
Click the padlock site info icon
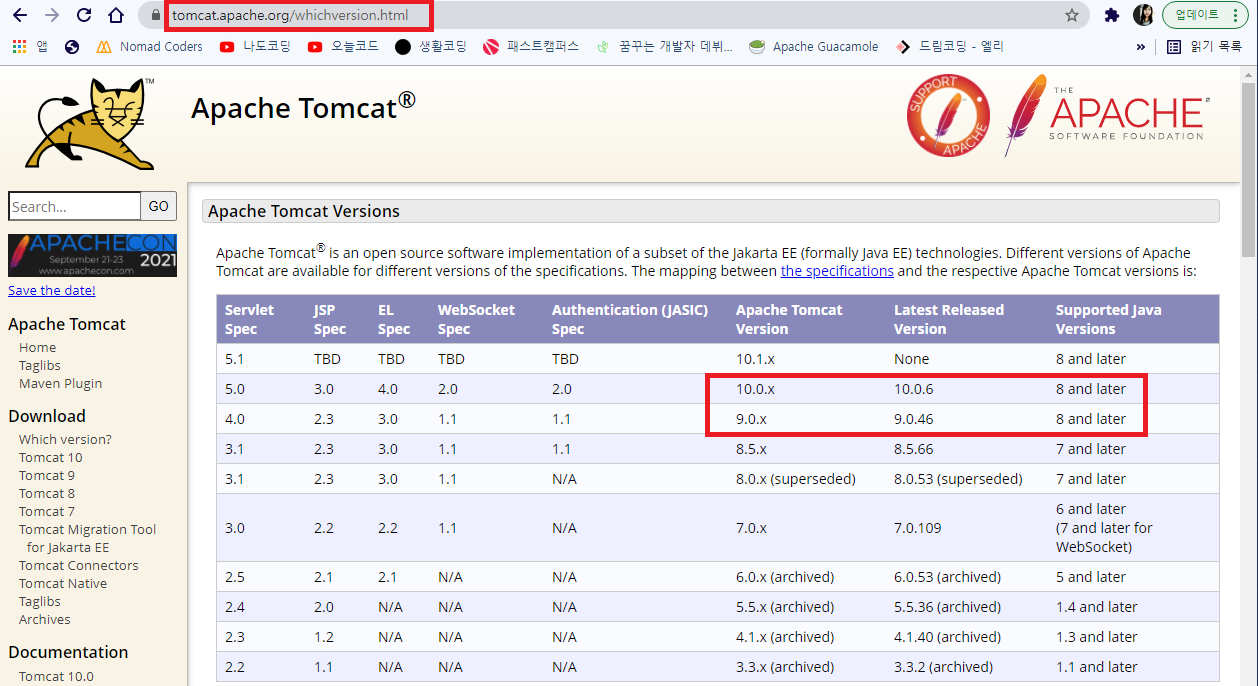pos(155,16)
